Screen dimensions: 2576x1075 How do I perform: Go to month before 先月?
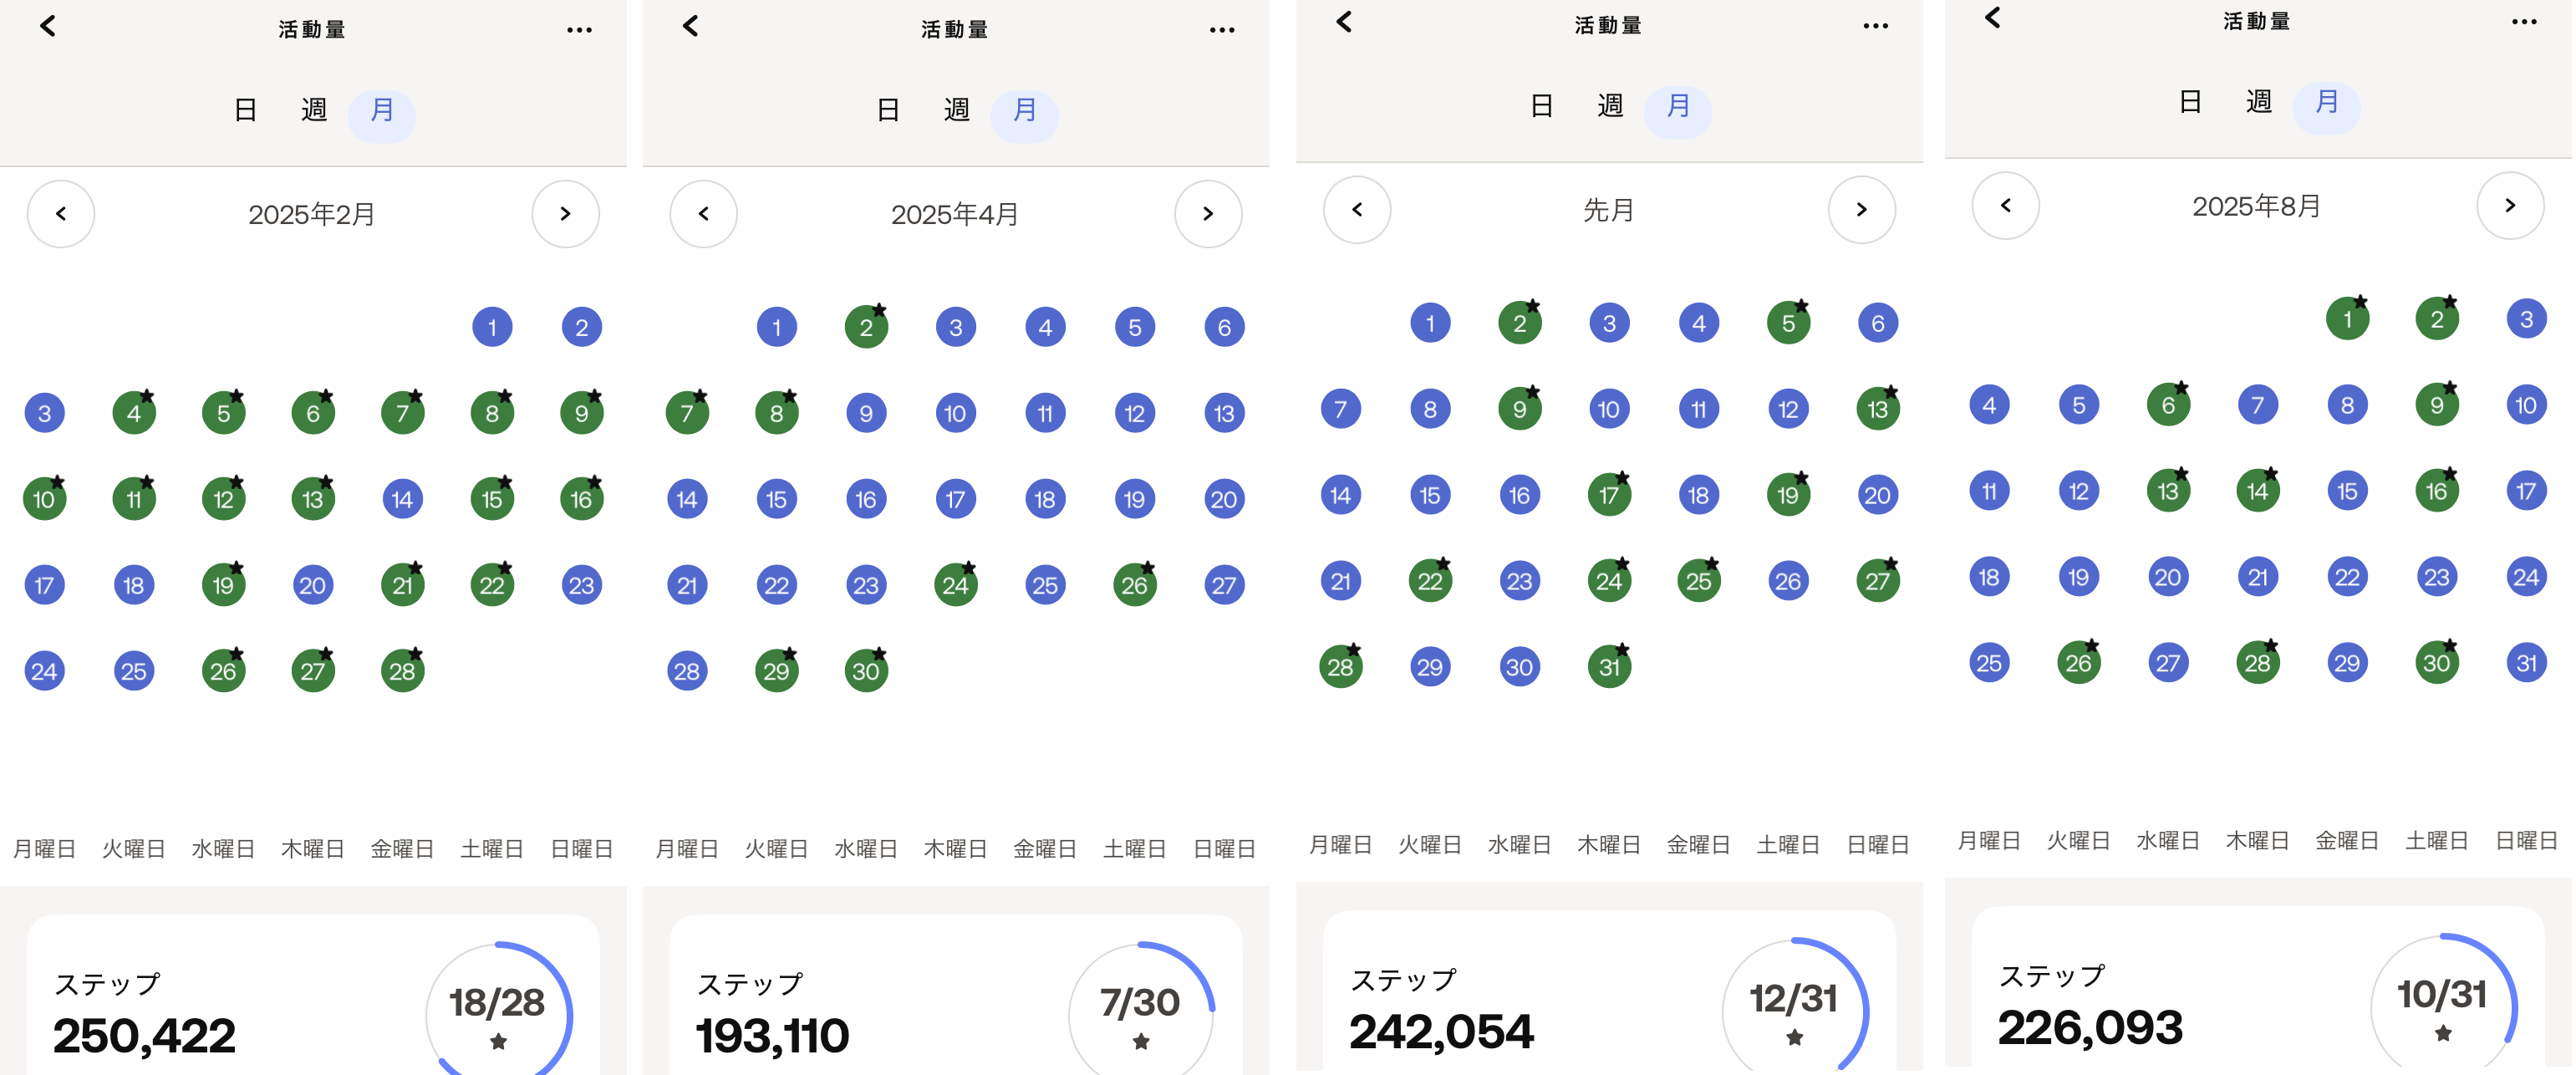(1357, 210)
